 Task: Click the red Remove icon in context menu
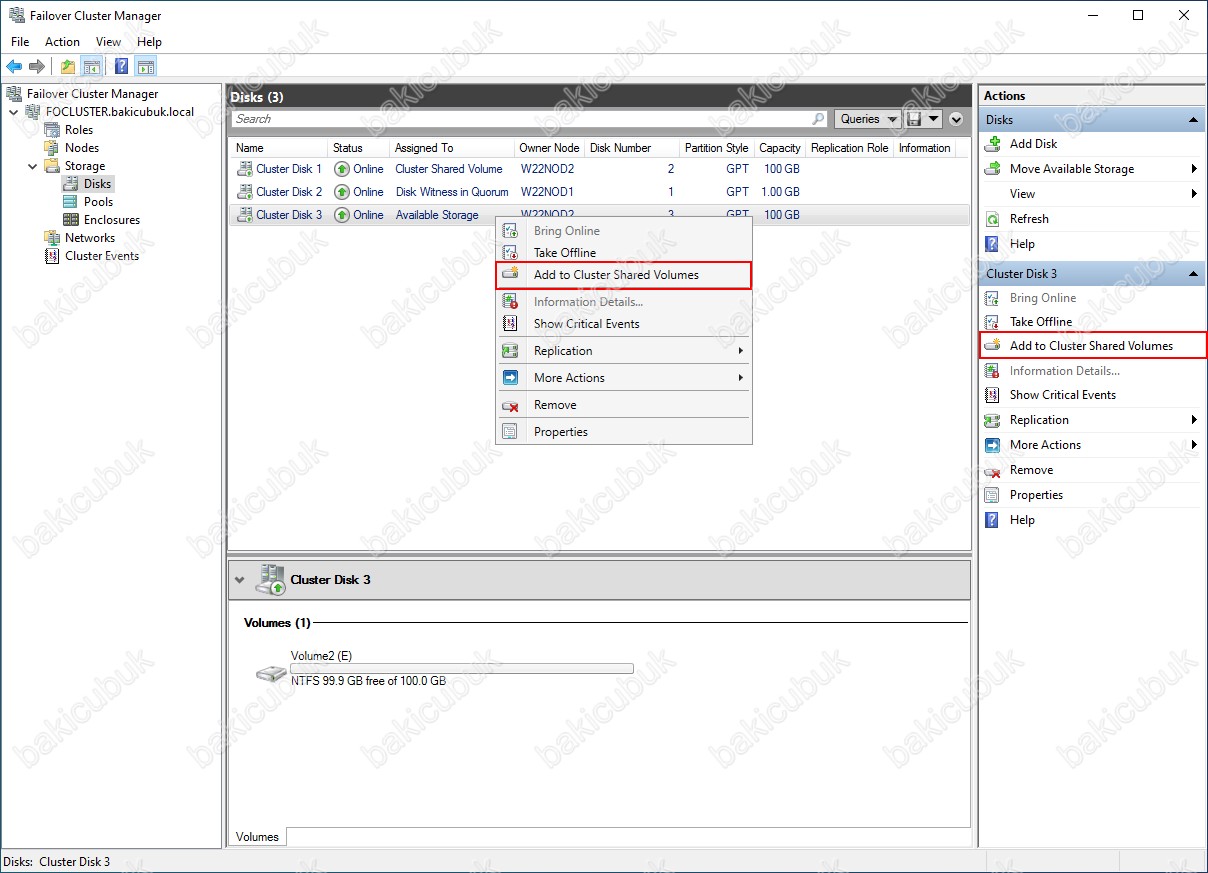pyautogui.click(x=510, y=405)
